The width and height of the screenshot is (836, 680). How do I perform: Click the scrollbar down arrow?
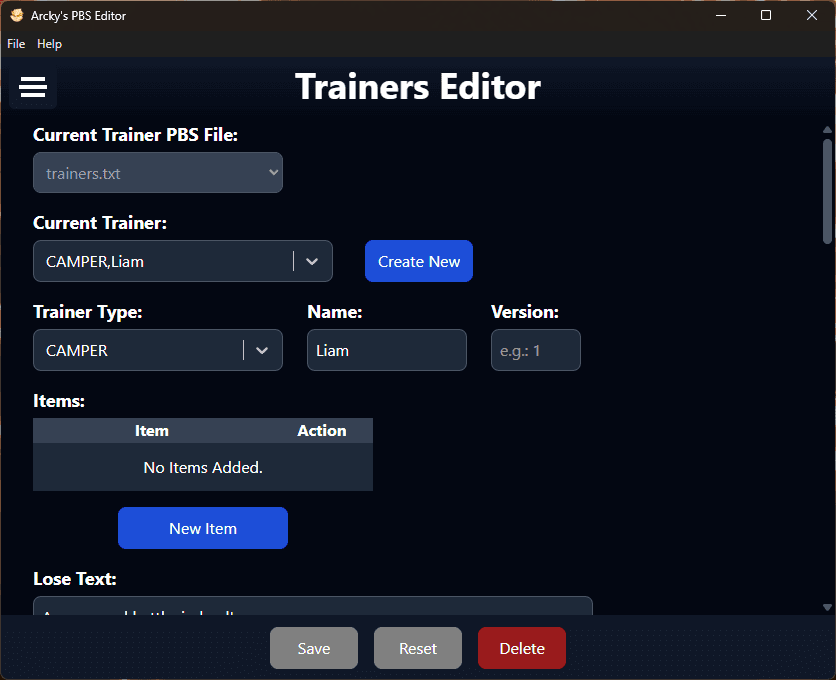point(827,607)
